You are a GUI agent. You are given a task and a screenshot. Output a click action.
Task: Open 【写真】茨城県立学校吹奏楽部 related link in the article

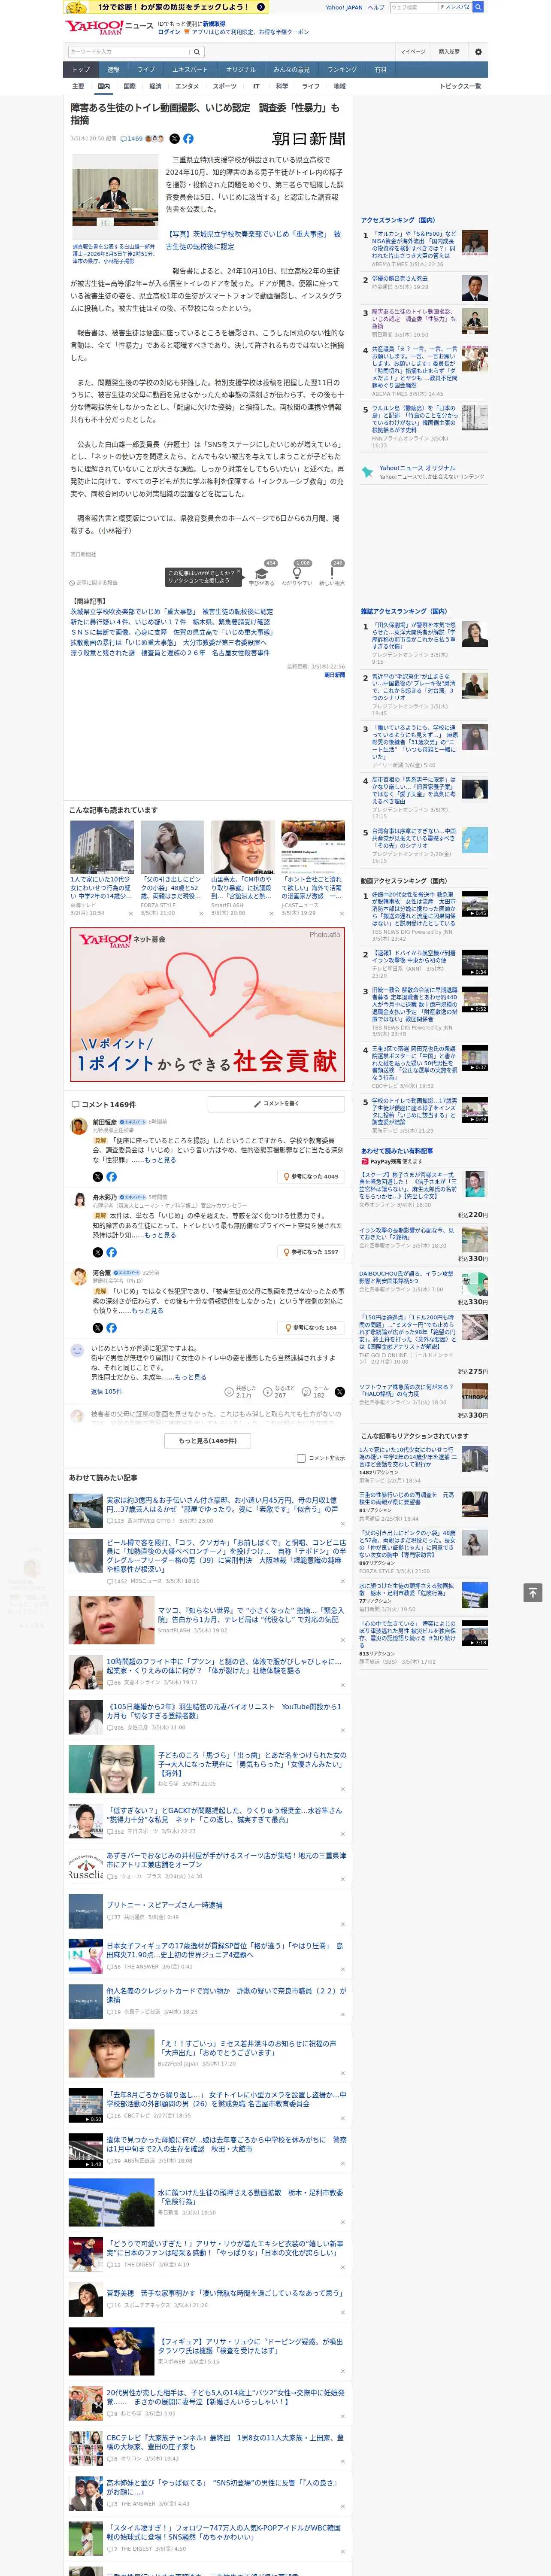253,240
